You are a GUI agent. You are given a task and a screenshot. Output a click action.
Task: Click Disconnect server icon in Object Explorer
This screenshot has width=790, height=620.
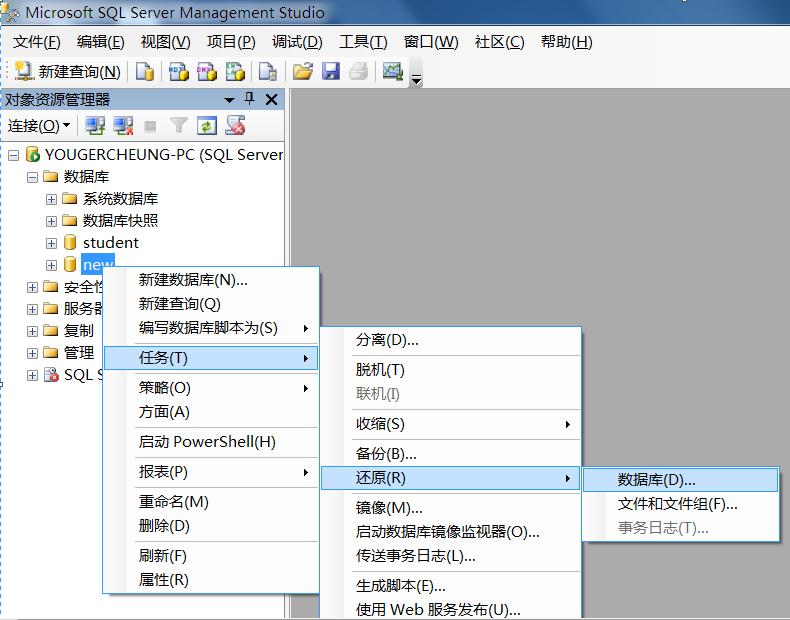pos(123,125)
